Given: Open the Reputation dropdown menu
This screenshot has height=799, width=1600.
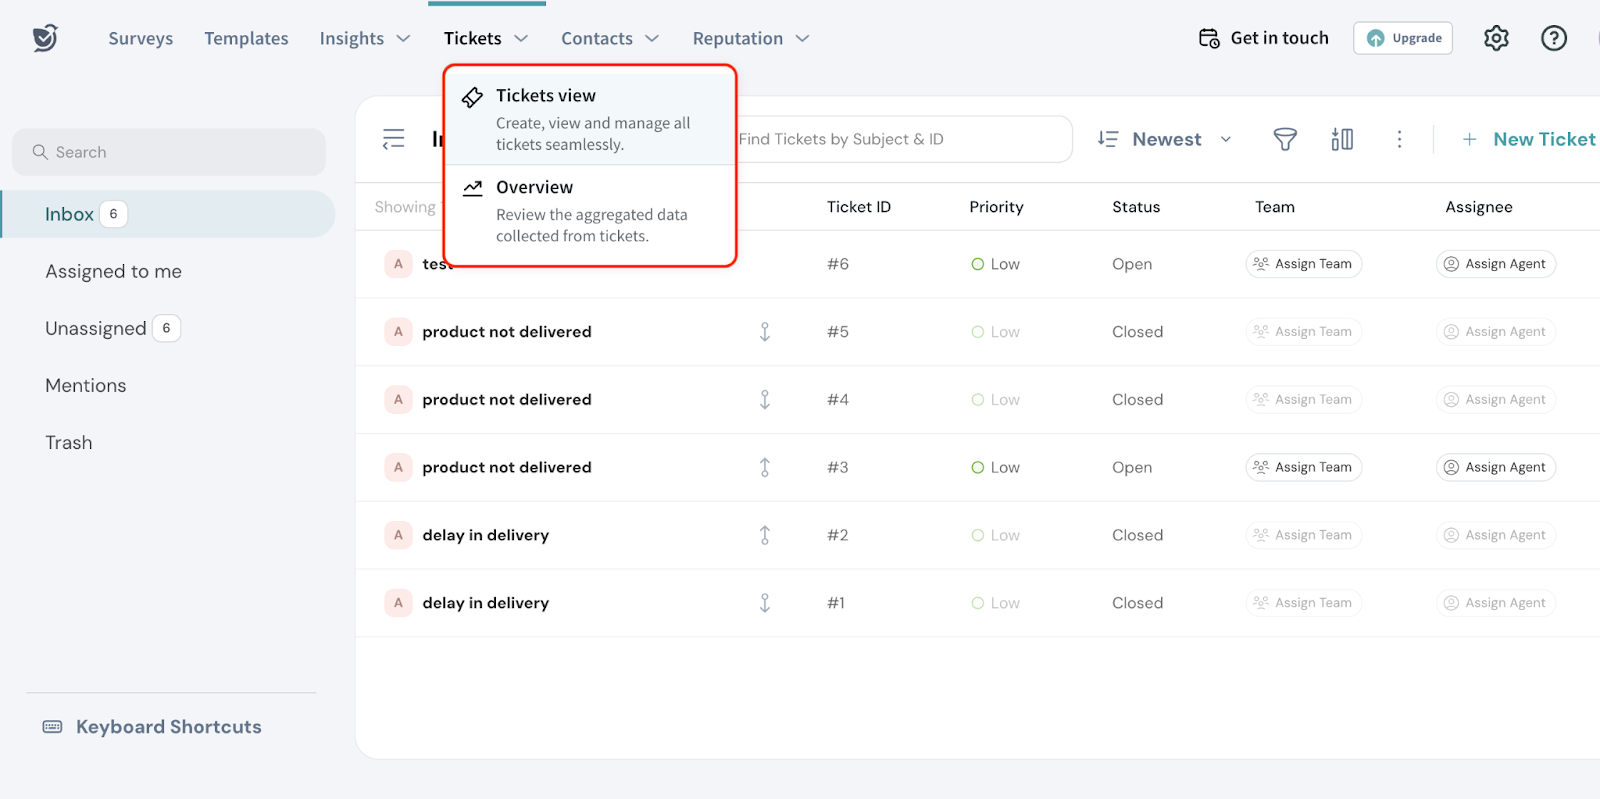Looking at the screenshot, I should 750,38.
